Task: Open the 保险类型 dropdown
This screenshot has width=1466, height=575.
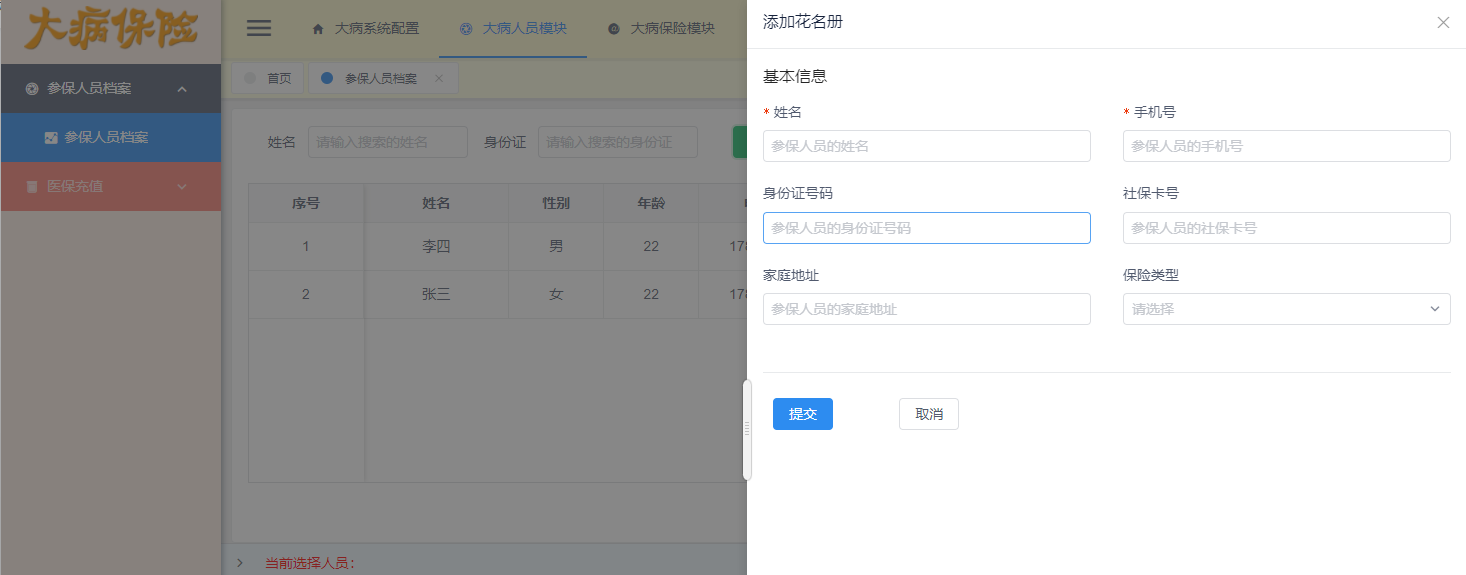Action: point(1286,309)
